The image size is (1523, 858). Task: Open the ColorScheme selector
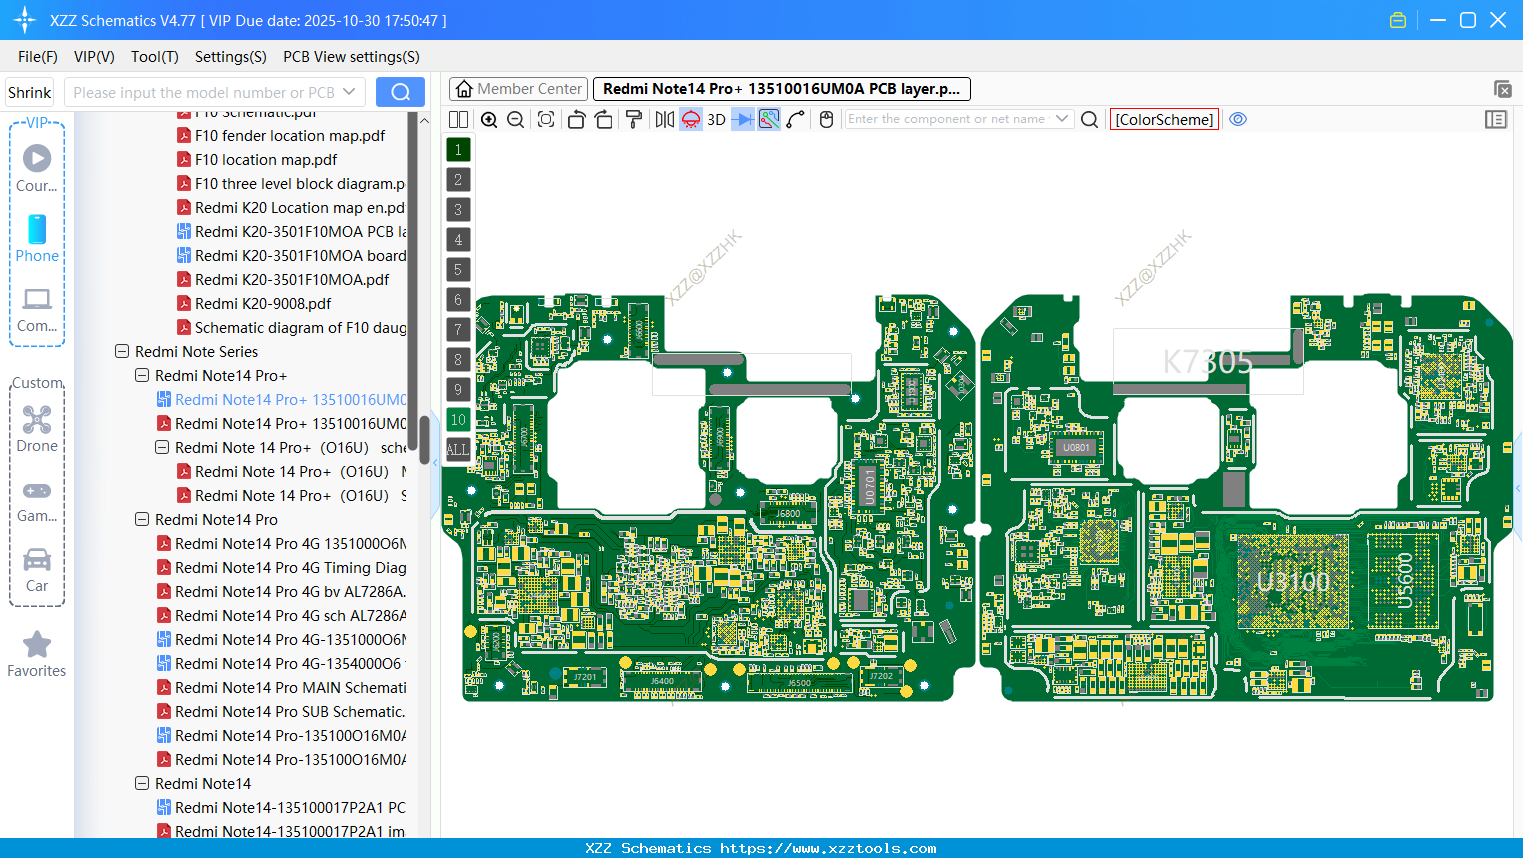coord(1164,119)
